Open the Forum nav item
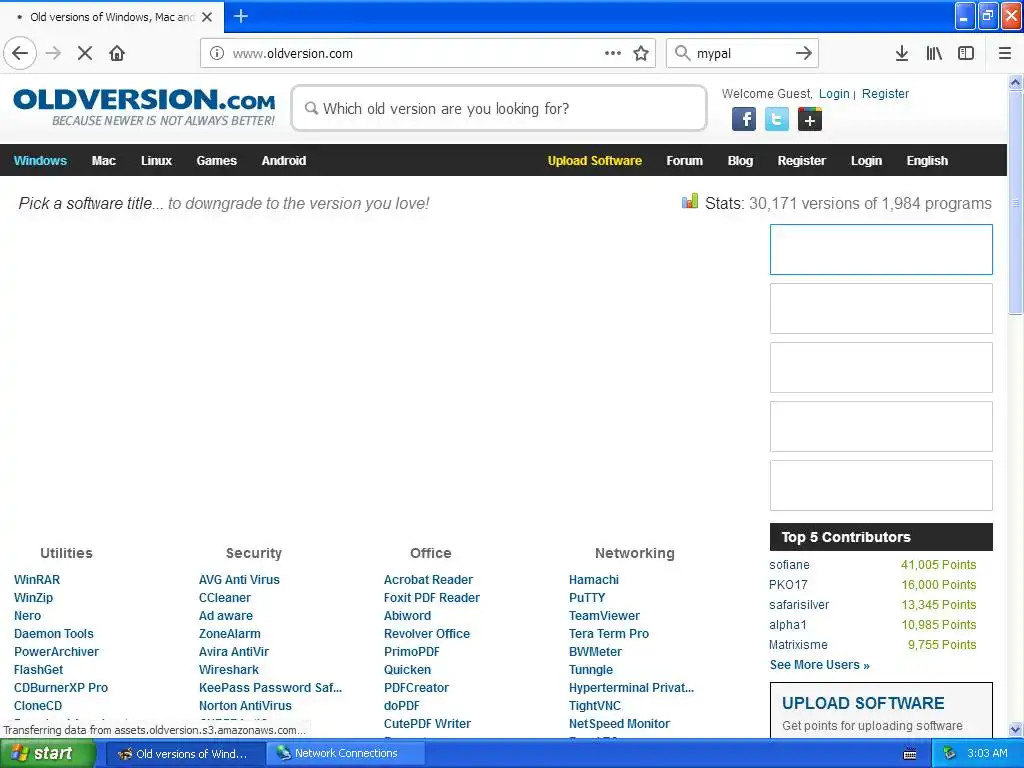The width and height of the screenshot is (1024, 768). click(684, 161)
